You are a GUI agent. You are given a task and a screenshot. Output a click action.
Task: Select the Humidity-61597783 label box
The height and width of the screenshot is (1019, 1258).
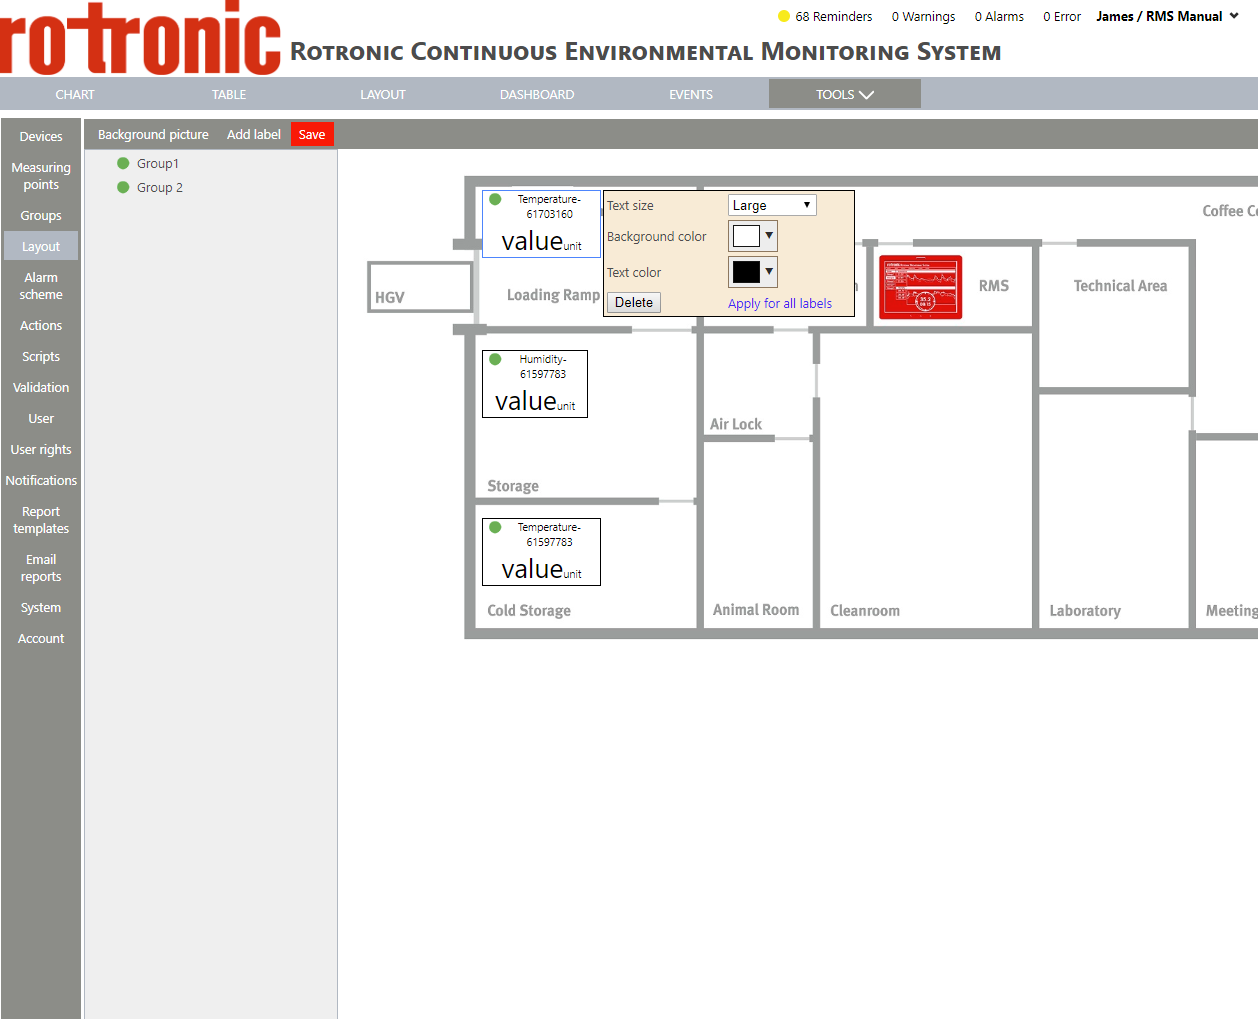click(535, 384)
